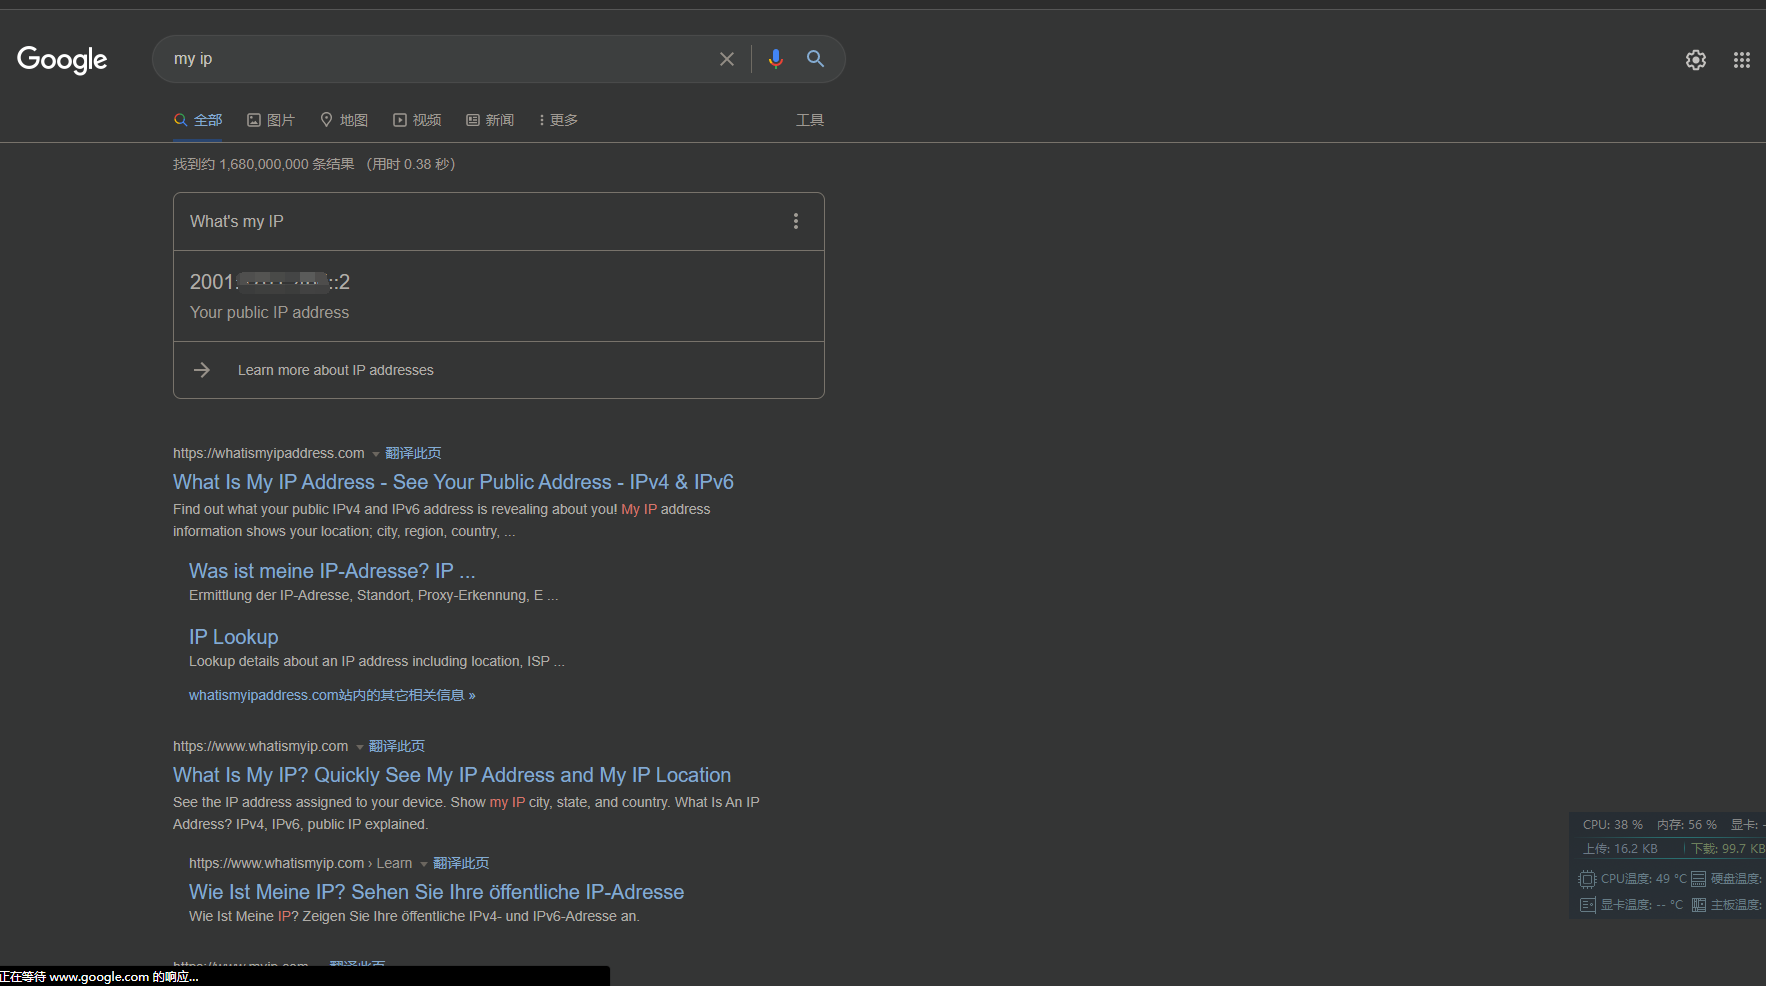Click the CPU temperature chip icon in monitor widget
The width and height of the screenshot is (1766, 986).
(1587, 879)
